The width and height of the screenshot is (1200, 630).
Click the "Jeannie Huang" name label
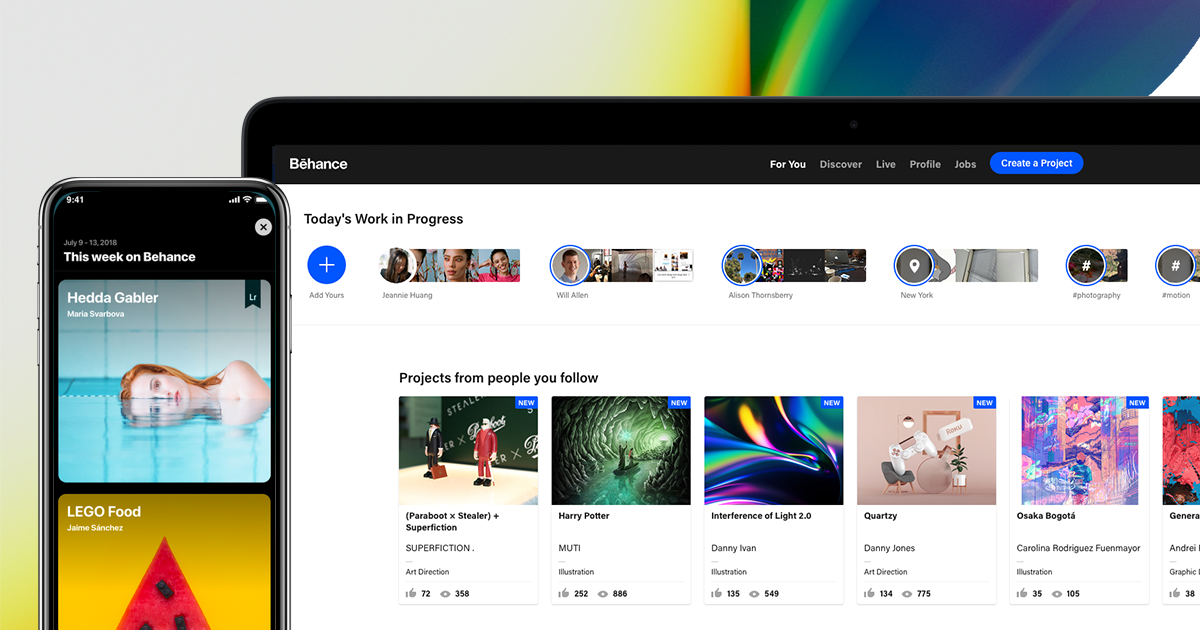407,296
